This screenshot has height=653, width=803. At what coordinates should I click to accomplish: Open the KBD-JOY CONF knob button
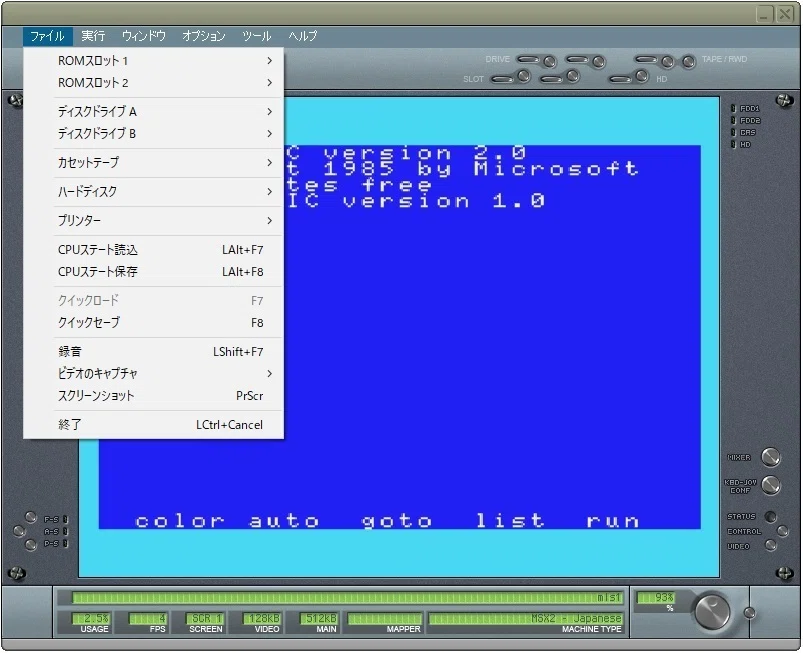pos(770,485)
